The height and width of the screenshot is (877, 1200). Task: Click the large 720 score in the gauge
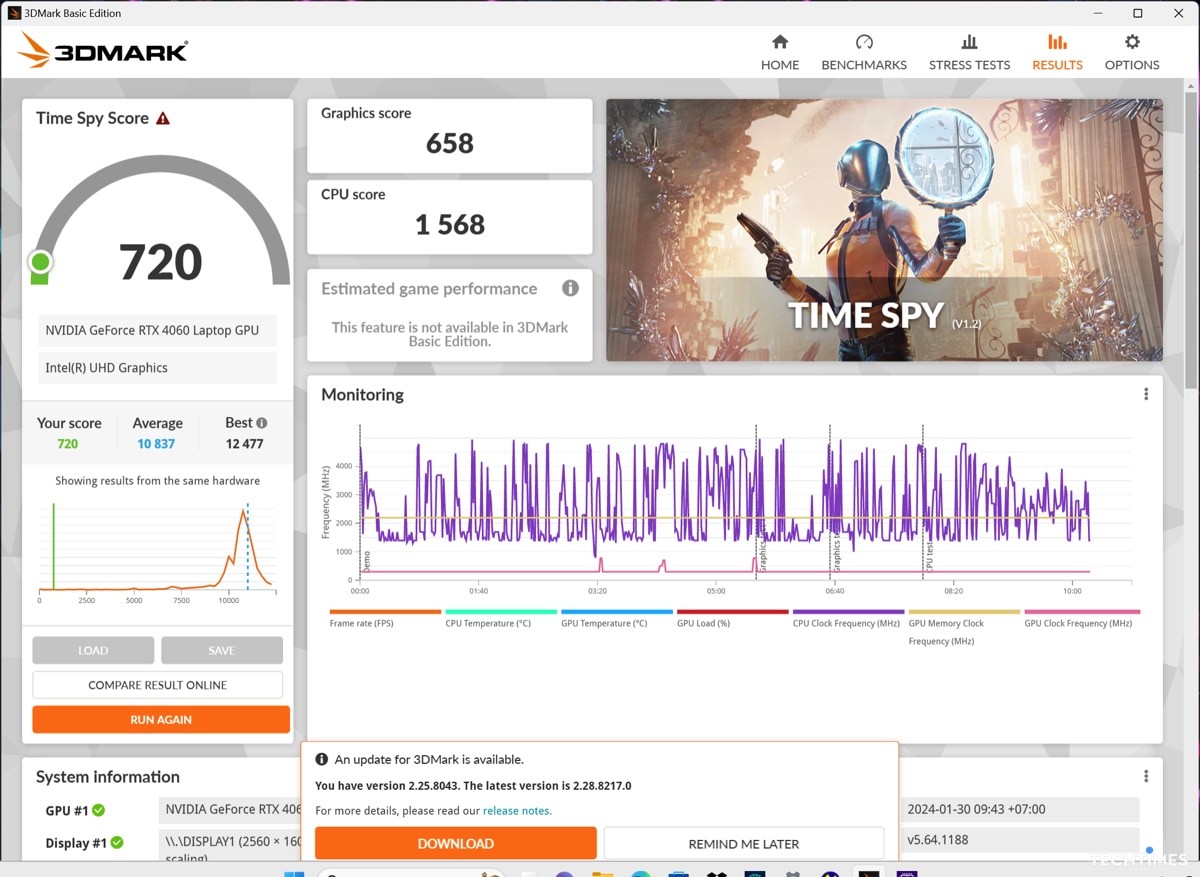(161, 262)
